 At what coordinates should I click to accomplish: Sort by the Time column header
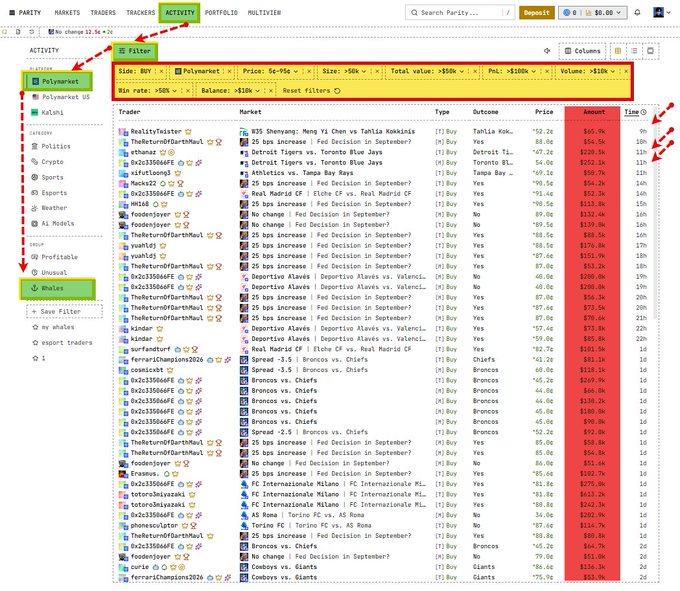631,112
